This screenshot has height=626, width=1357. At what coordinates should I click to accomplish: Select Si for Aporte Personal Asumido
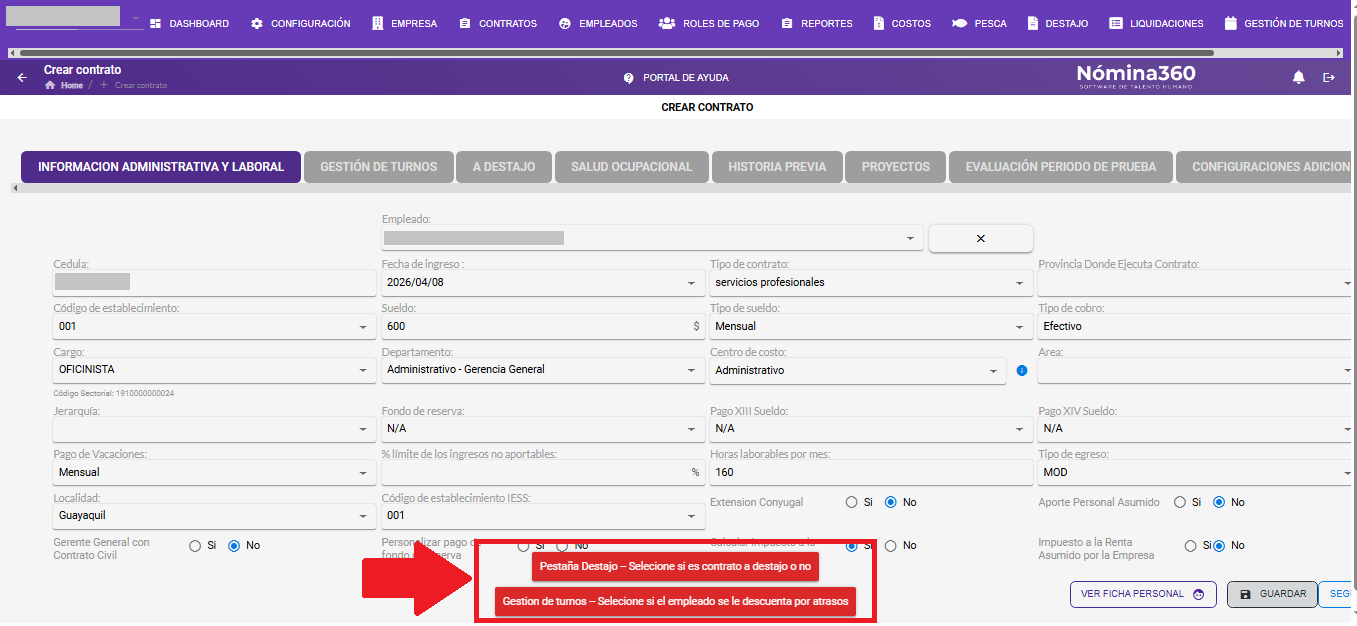1180,502
